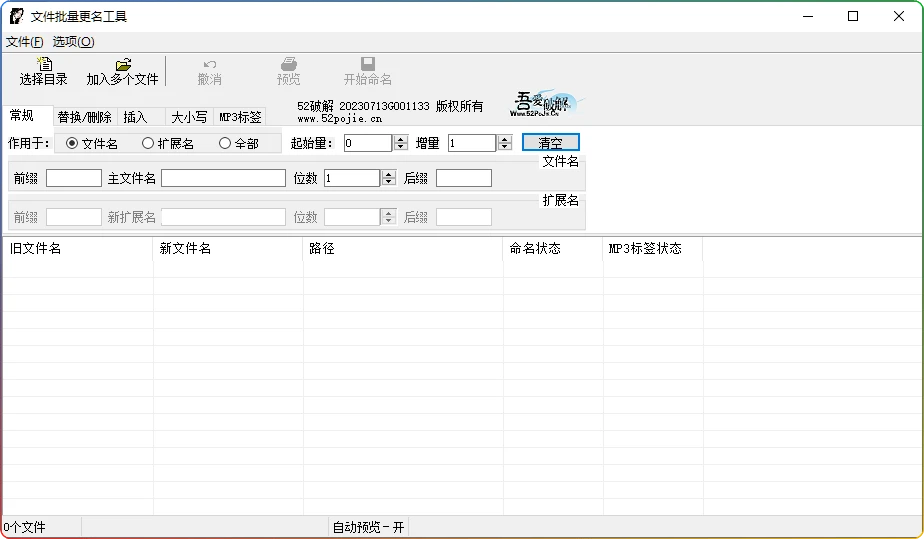Decrease the 增量 value with the down arrow
924x539 pixels.
click(x=504, y=147)
